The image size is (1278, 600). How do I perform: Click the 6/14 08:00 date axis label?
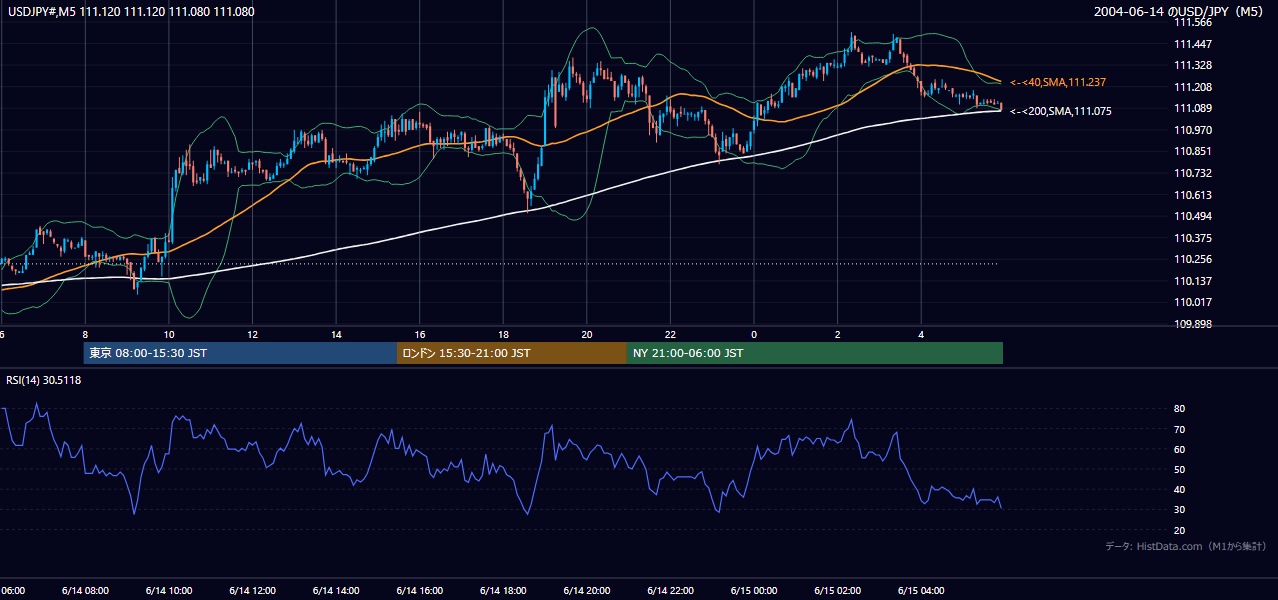point(85,590)
